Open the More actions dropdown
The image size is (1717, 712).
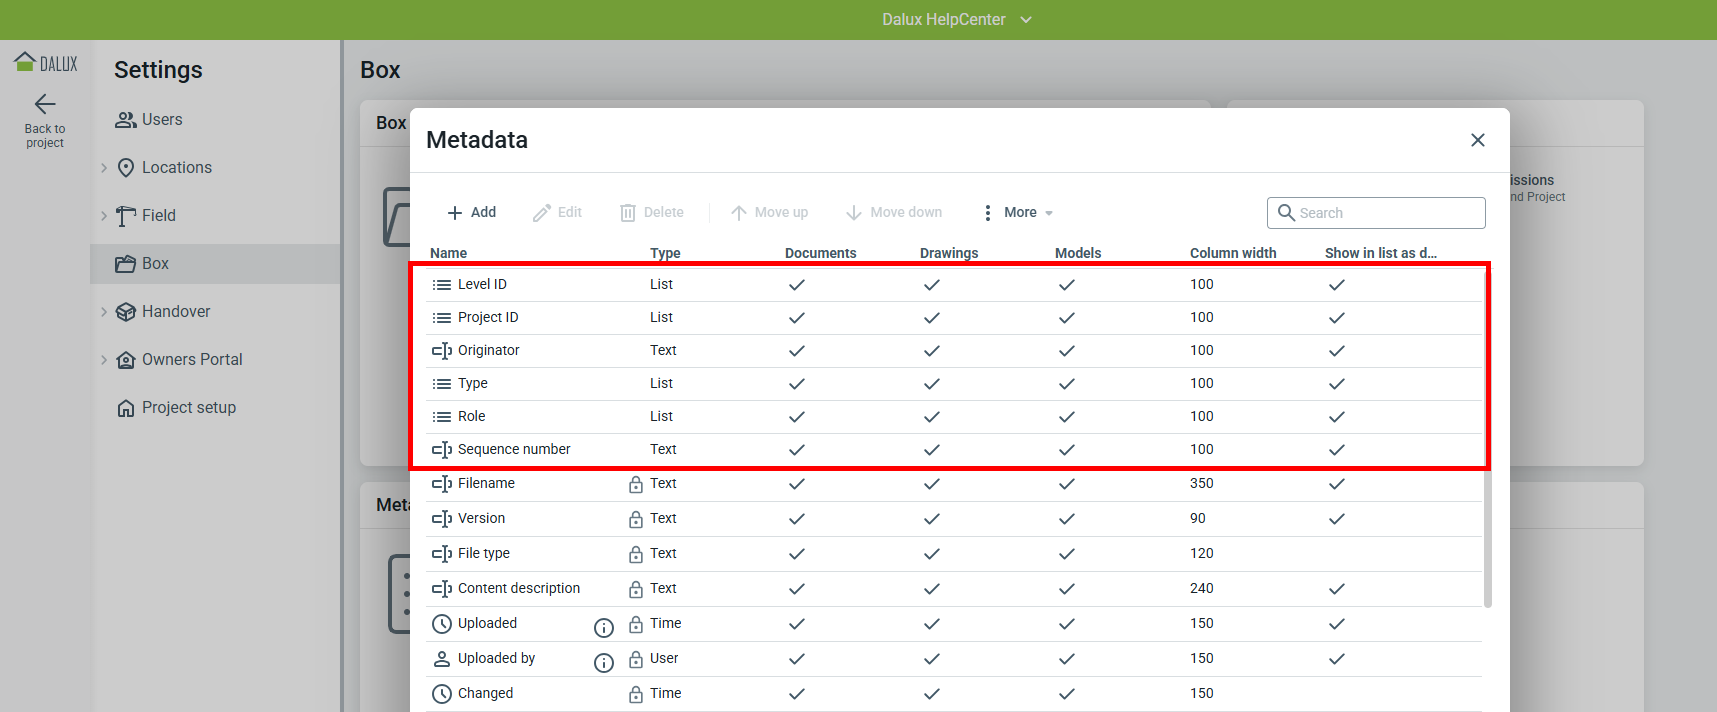tap(1018, 213)
